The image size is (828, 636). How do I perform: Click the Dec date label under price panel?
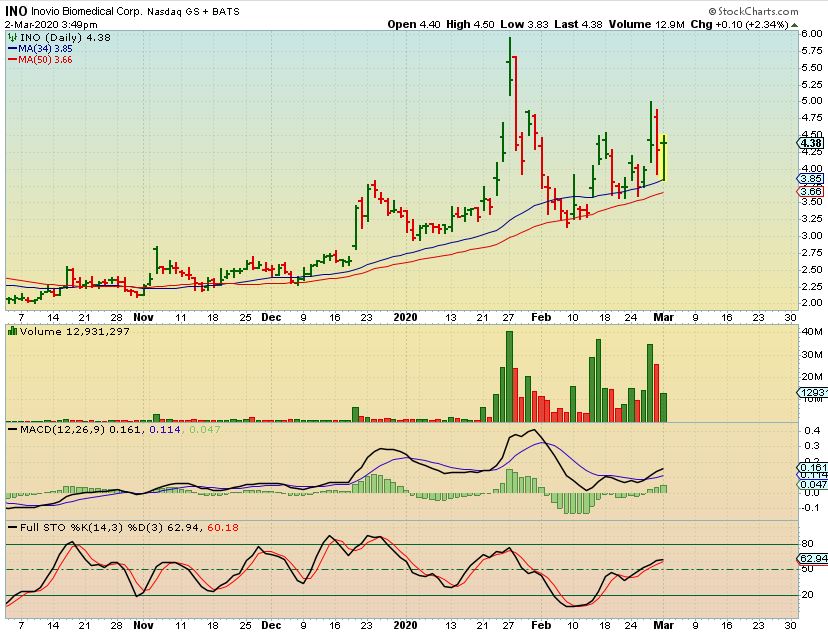coord(271,317)
